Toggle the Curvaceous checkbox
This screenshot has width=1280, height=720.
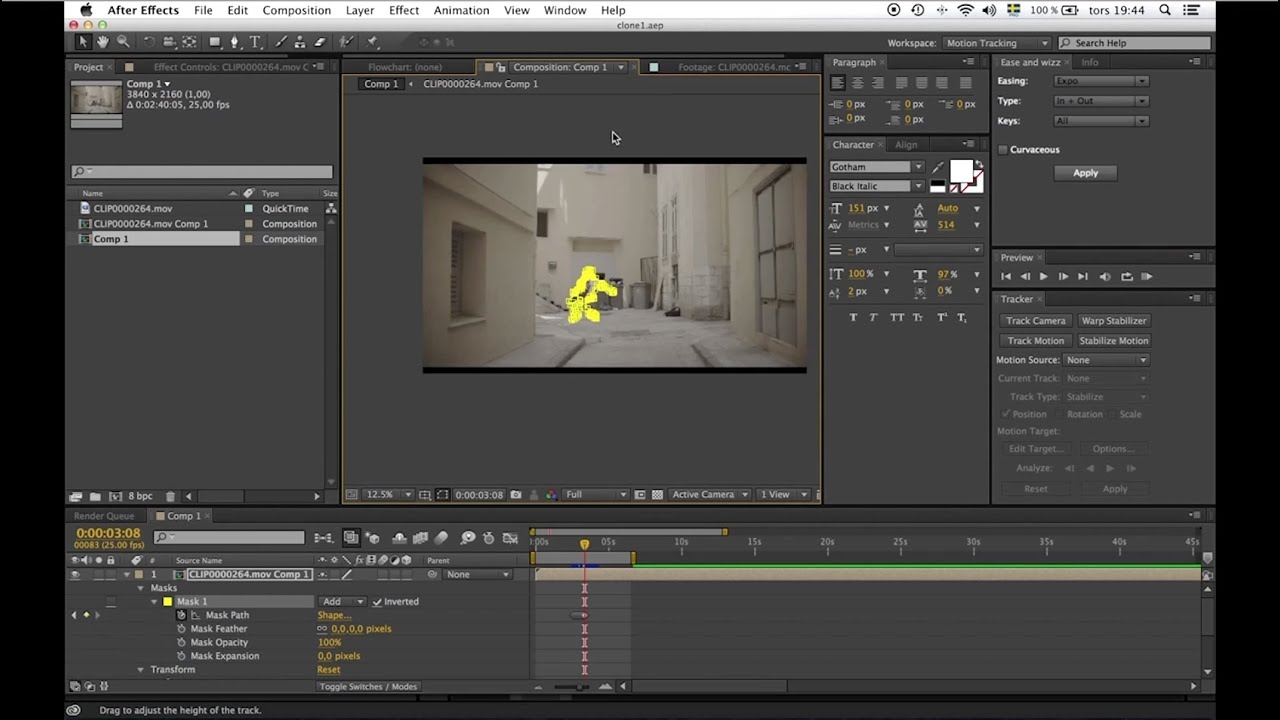click(x=1003, y=150)
